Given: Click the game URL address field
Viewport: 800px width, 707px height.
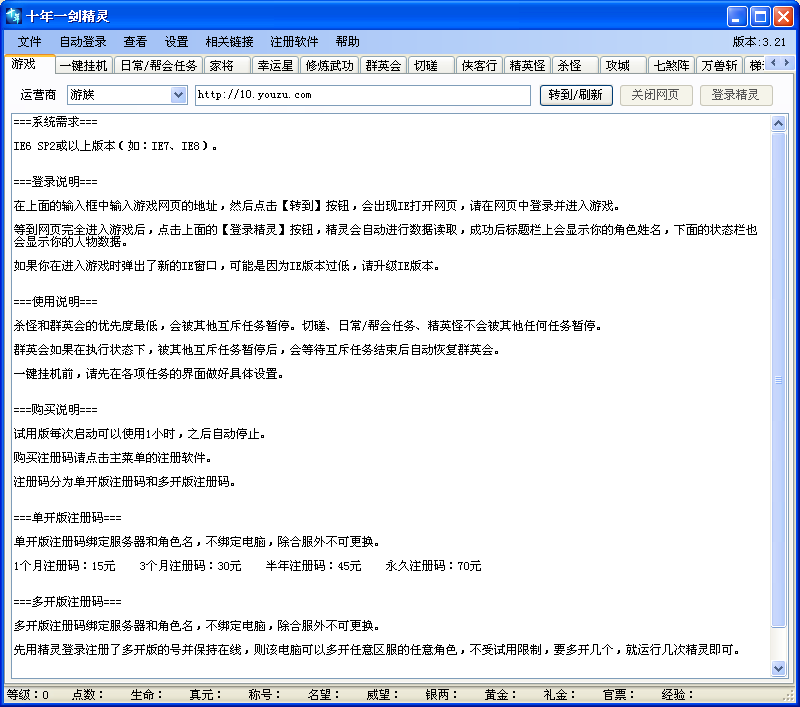Looking at the screenshot, I should [362, 95].
